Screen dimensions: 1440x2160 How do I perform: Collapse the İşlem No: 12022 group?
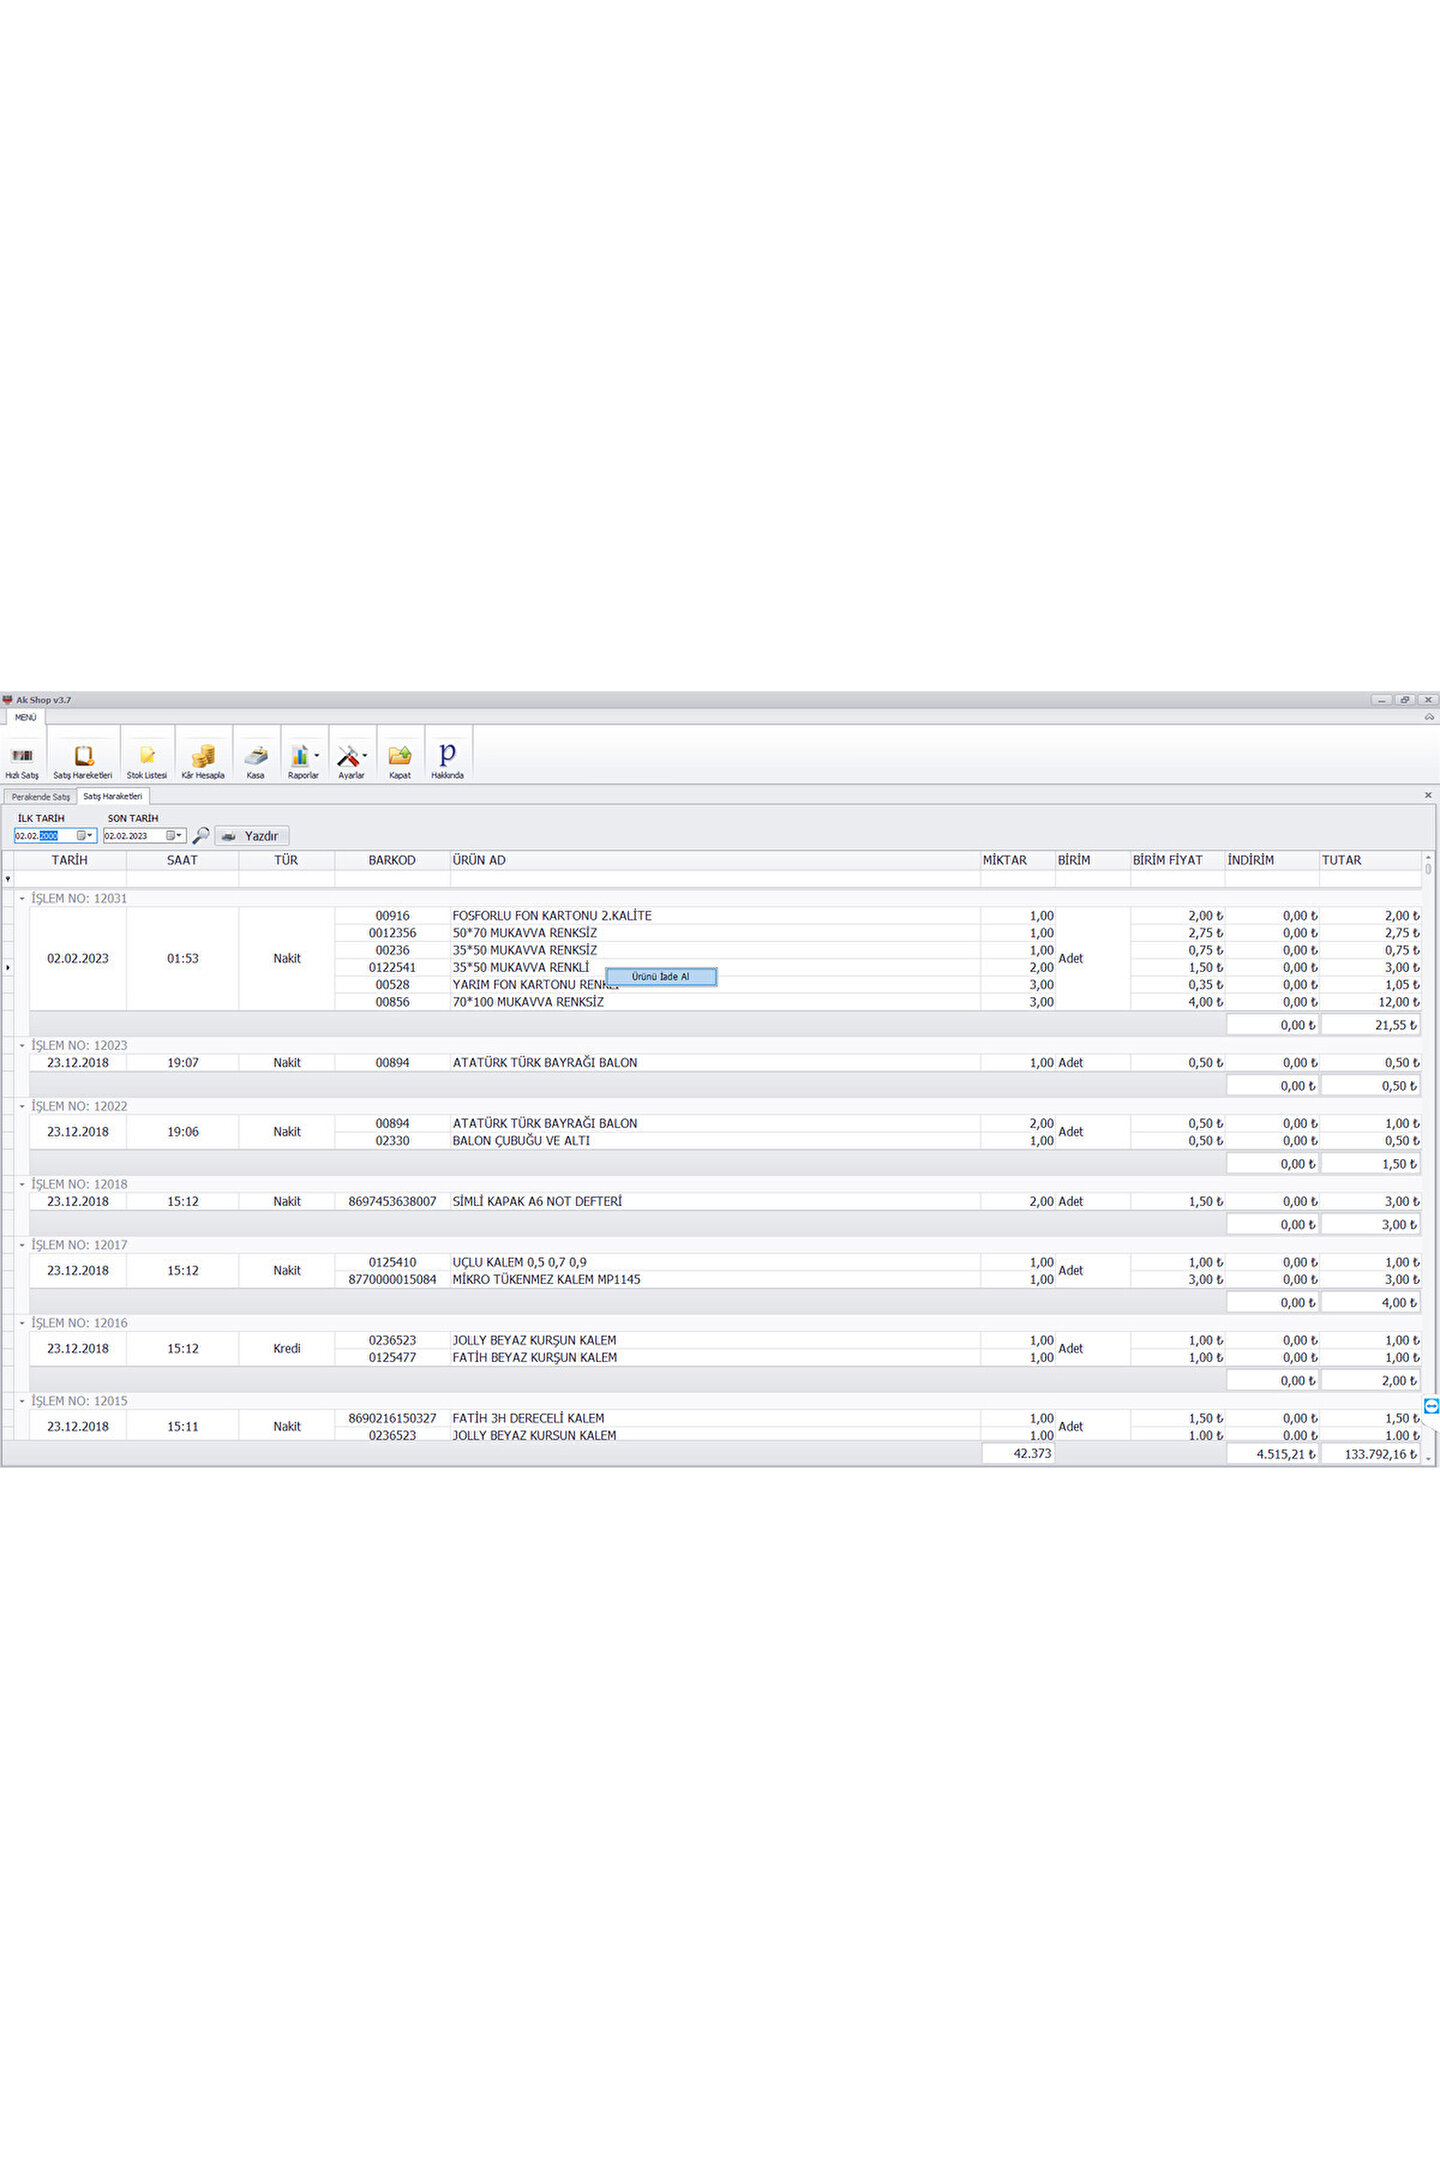coord(22,1106)
